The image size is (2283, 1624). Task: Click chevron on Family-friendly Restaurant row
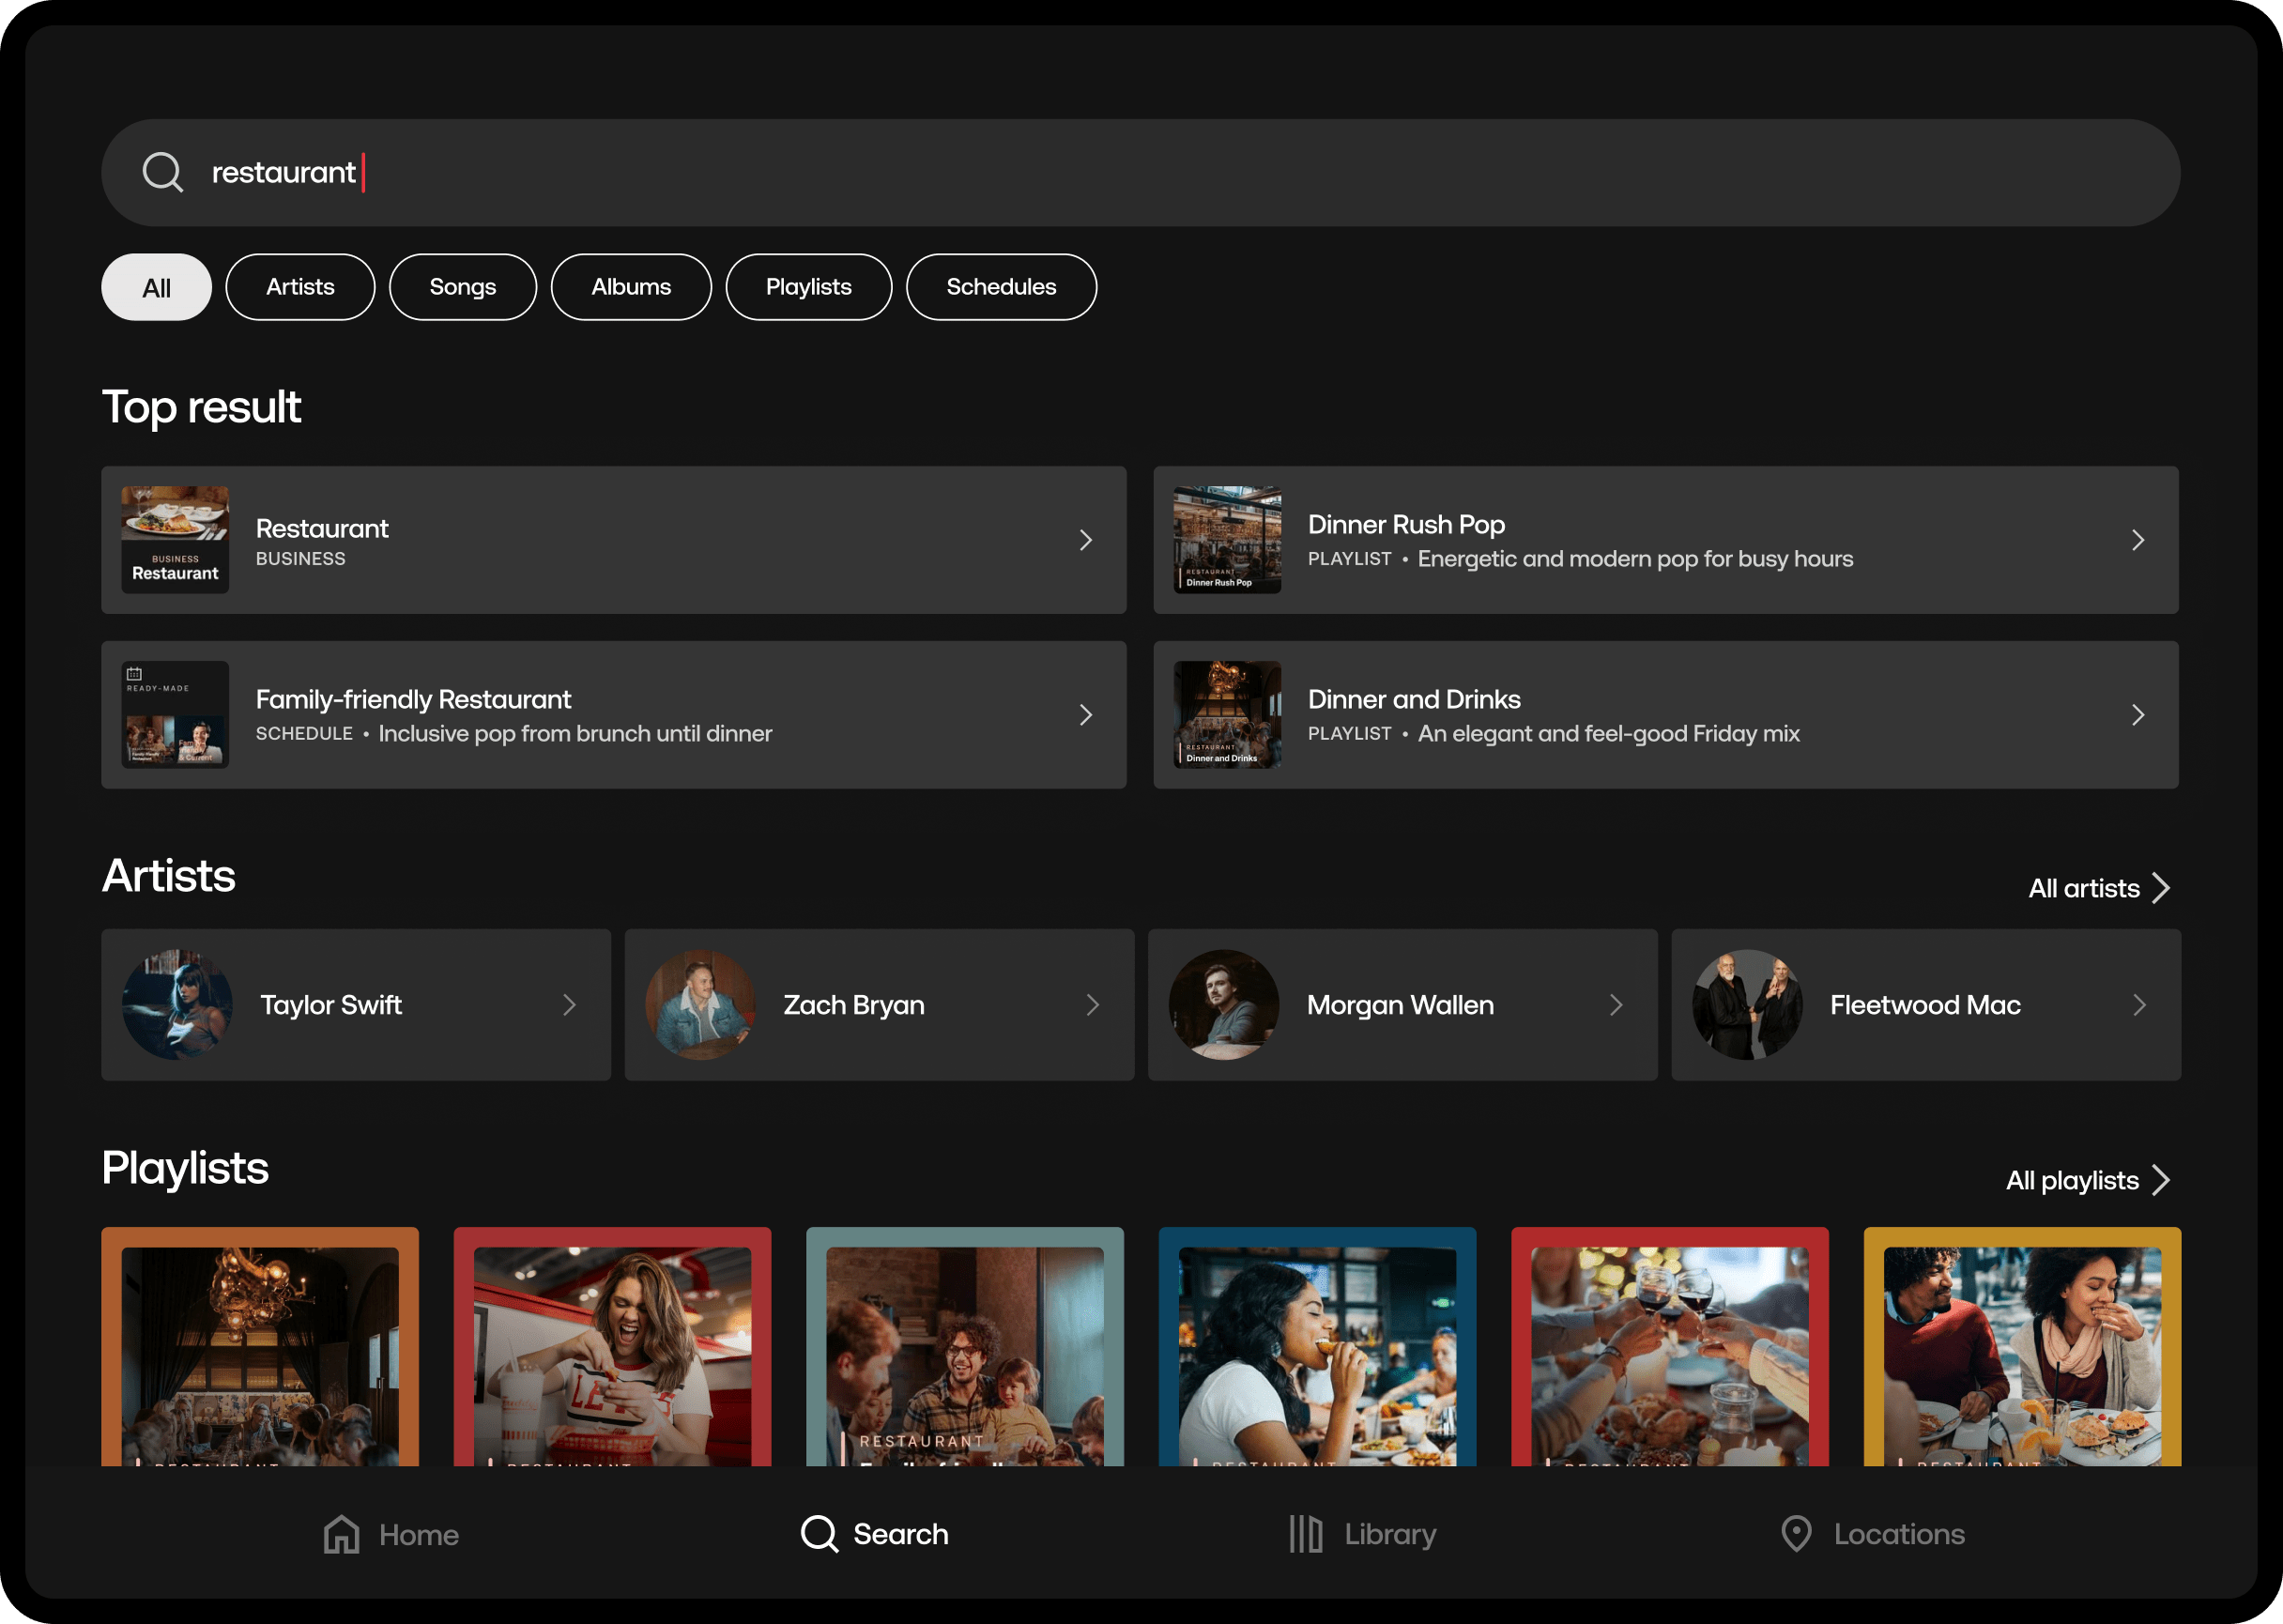1085,715
